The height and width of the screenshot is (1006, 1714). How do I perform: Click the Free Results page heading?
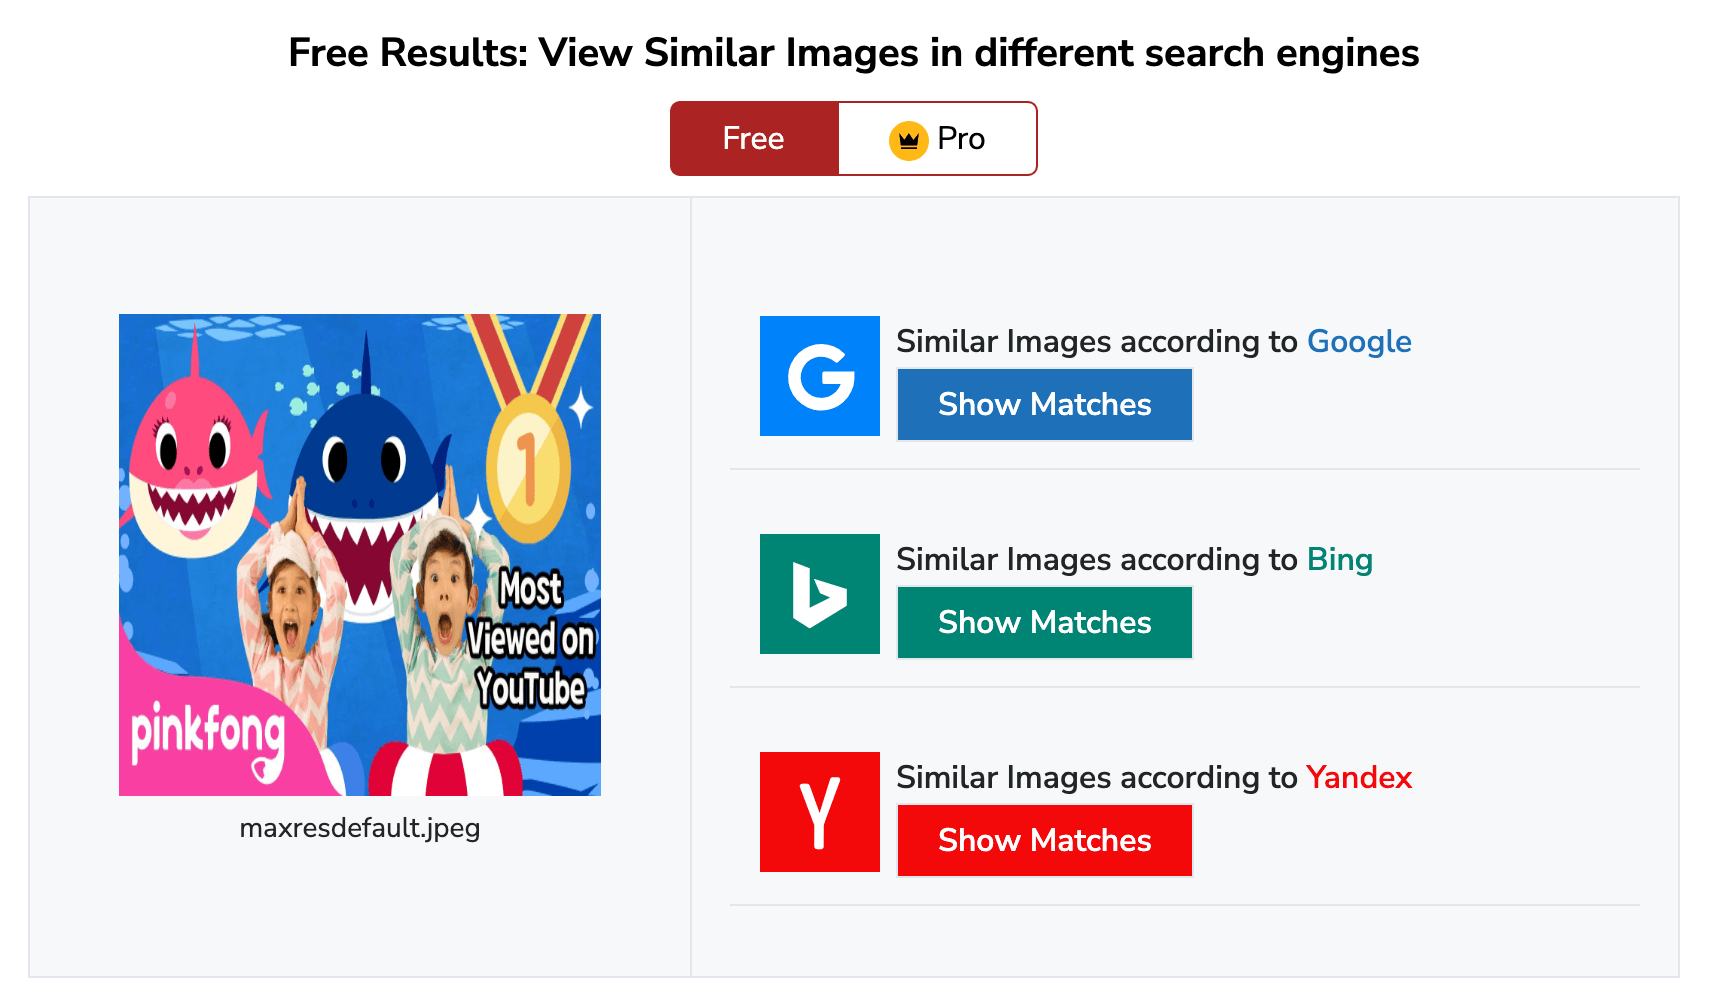pos(853,53)
